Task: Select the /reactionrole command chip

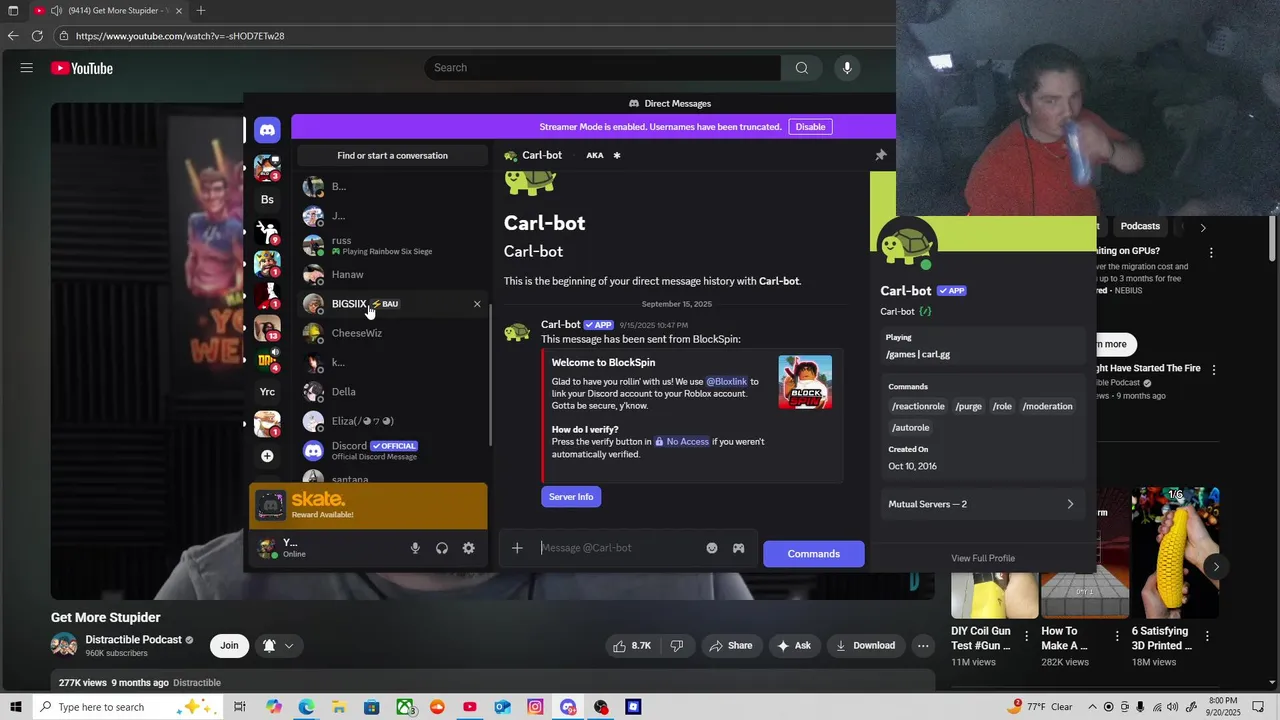Action: click(918, 406)
